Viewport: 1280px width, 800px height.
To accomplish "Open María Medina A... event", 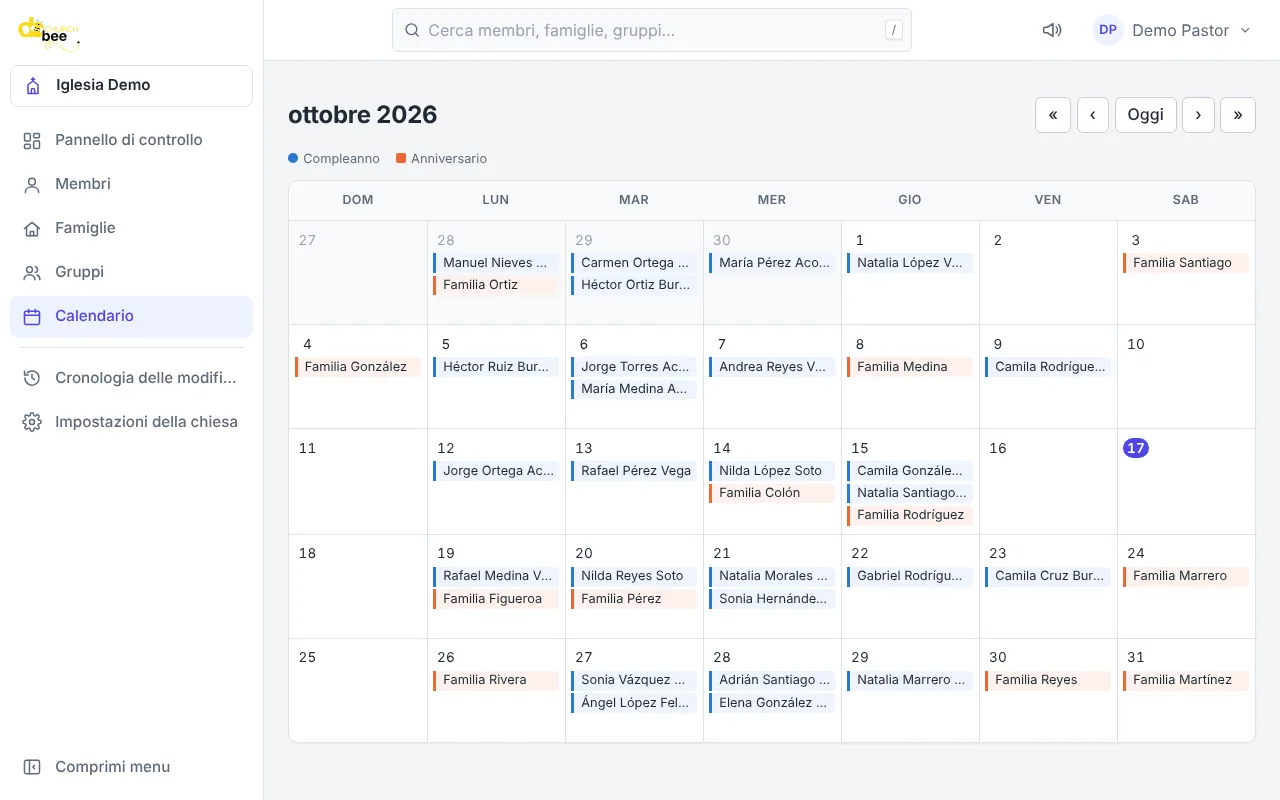I will pyautogui.click(x=634, y=389).
